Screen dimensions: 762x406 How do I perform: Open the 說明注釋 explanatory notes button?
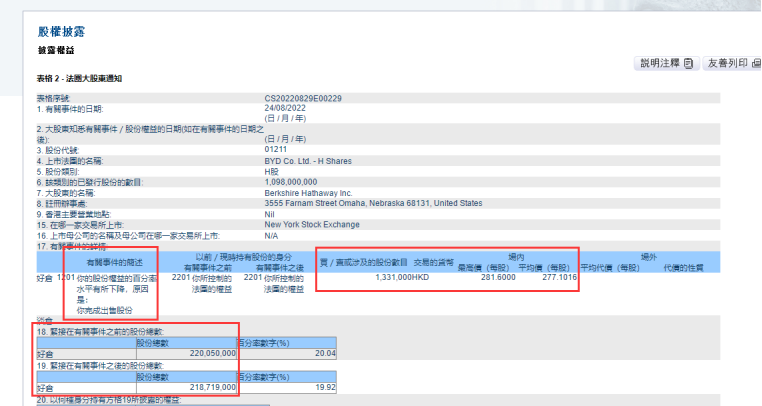[x=667, y=63]
